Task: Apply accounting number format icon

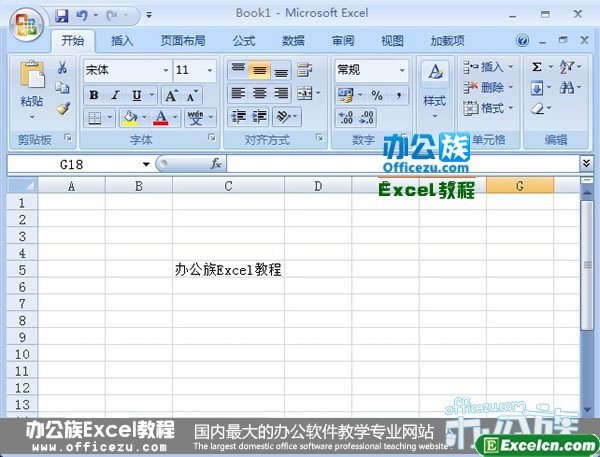Action: (x=346, y=96)
